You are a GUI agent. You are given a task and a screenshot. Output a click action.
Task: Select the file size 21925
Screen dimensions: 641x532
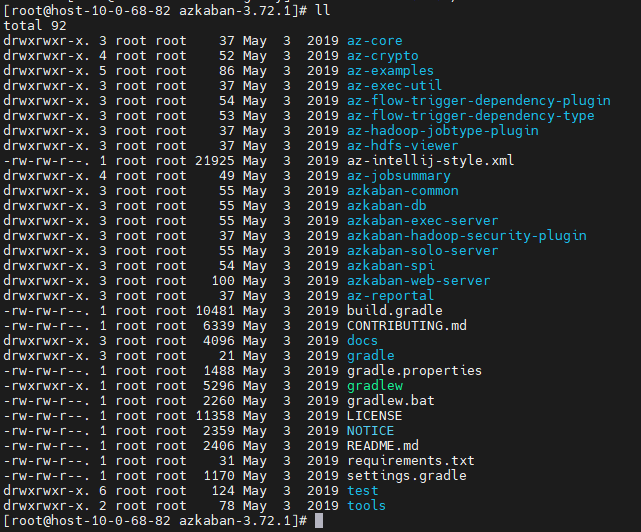[215, 161]
